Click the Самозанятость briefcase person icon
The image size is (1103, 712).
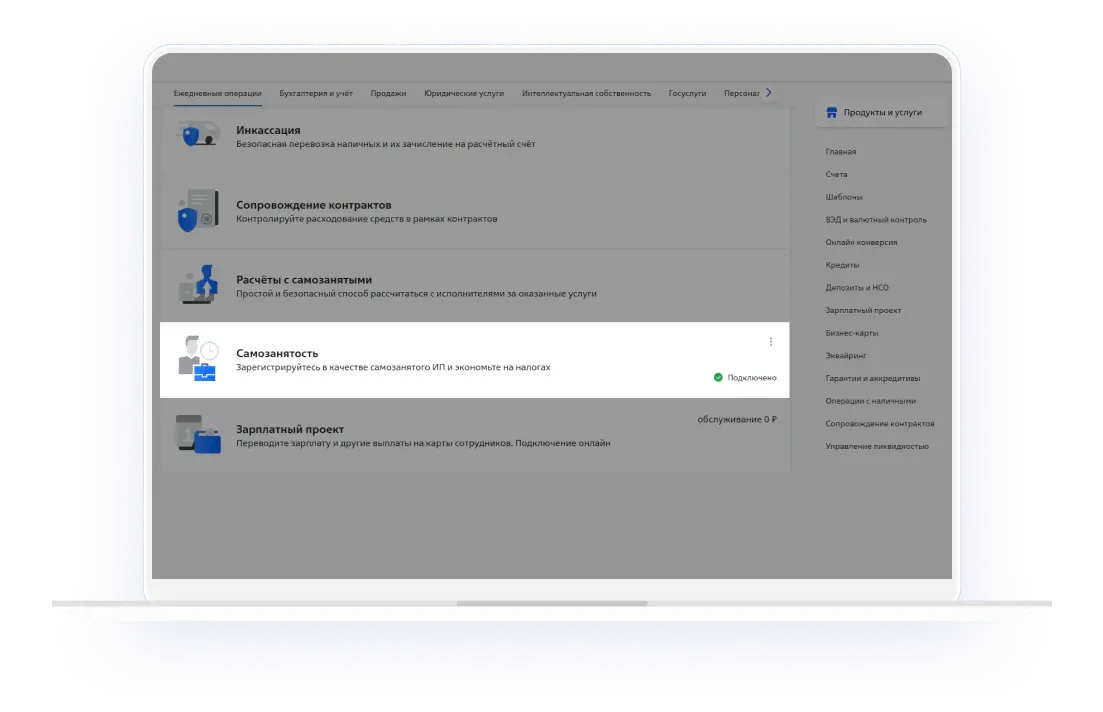click(x=198, y=360)
